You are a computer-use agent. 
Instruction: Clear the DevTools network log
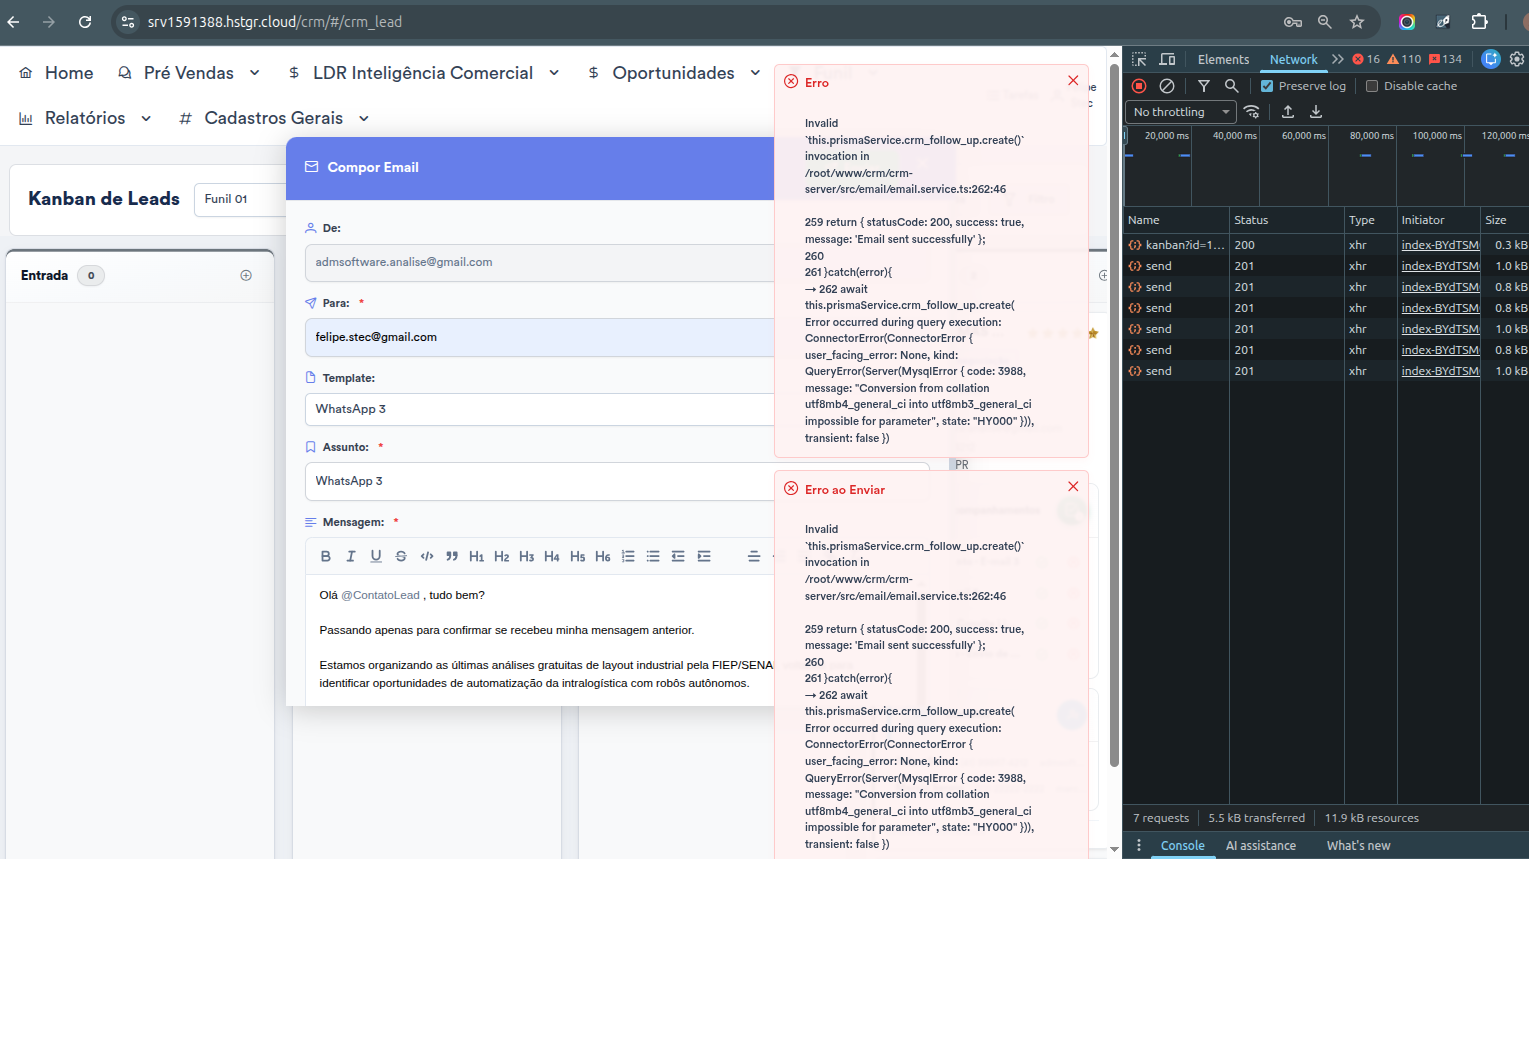[1167, 86]
